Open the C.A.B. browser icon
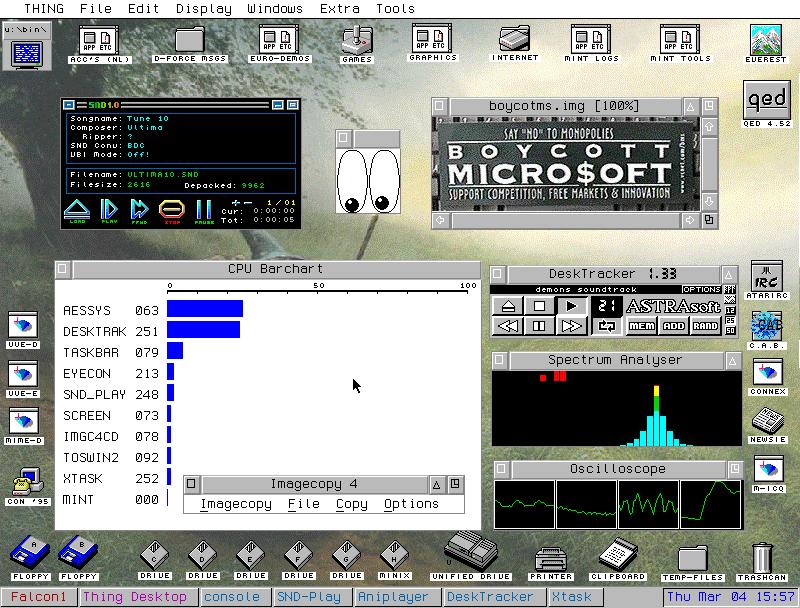Viewport: 800px width, 608px height. pyautogui.click(x=766, y=330)
